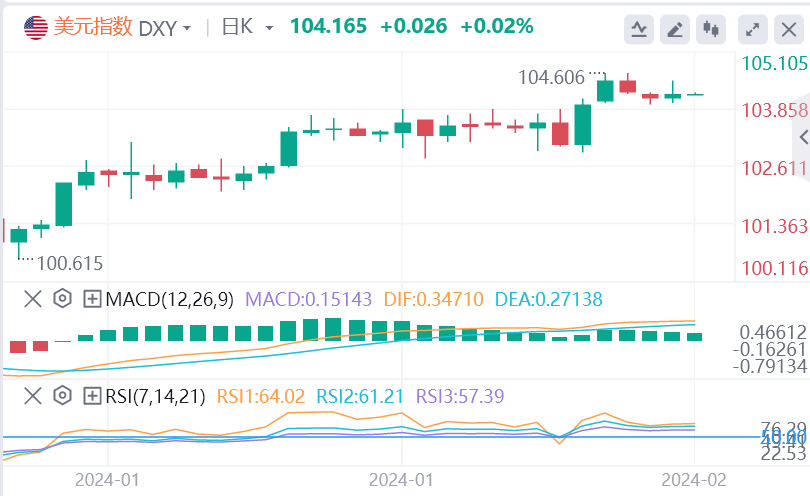Click the 105.105 price axis label

point(774,64)
